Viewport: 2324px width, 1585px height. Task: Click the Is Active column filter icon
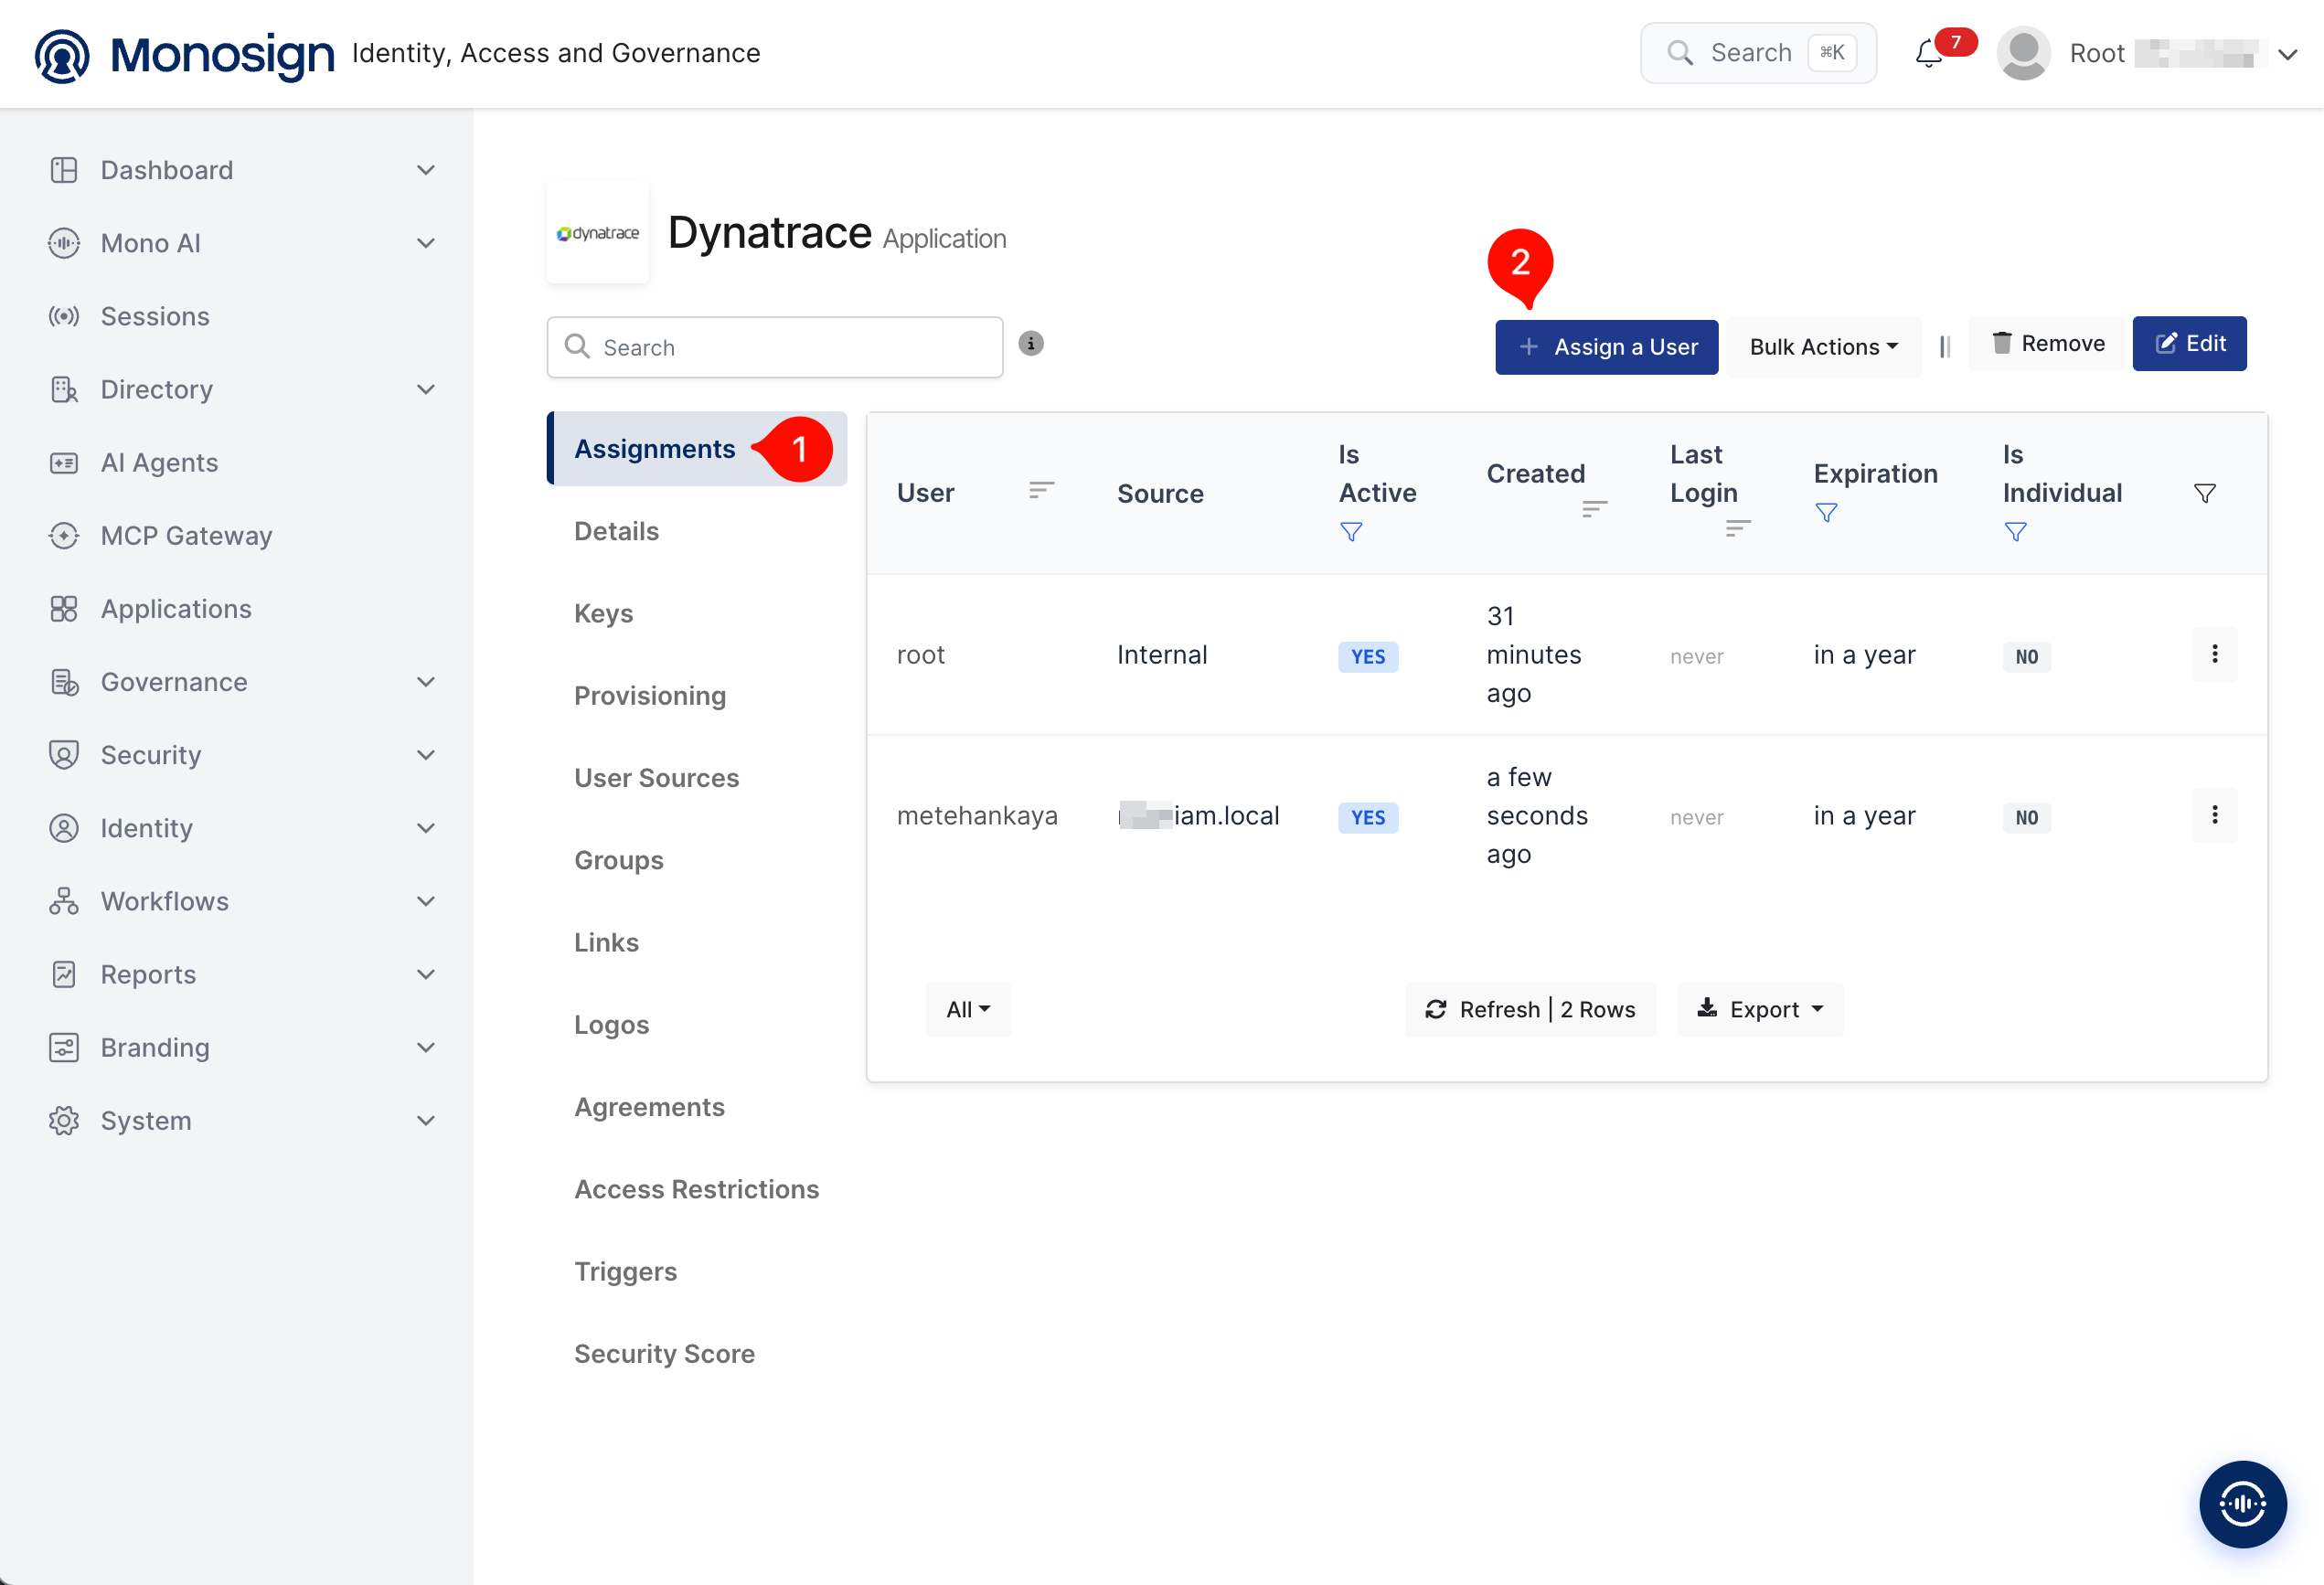pos(1351,532)
